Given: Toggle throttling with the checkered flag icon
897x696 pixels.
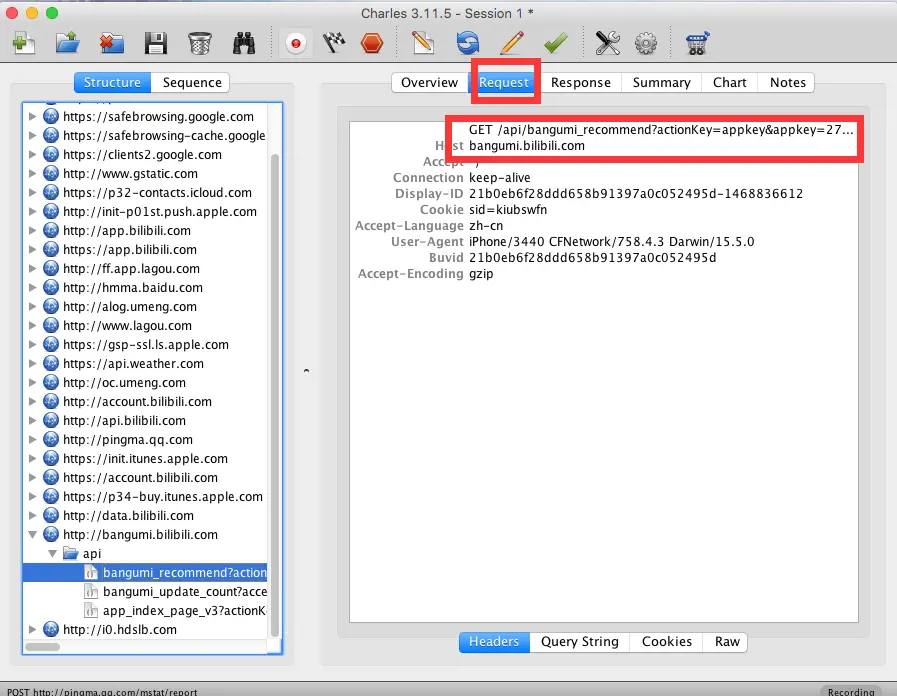Looking at the screenshot, I should [334, 43].
